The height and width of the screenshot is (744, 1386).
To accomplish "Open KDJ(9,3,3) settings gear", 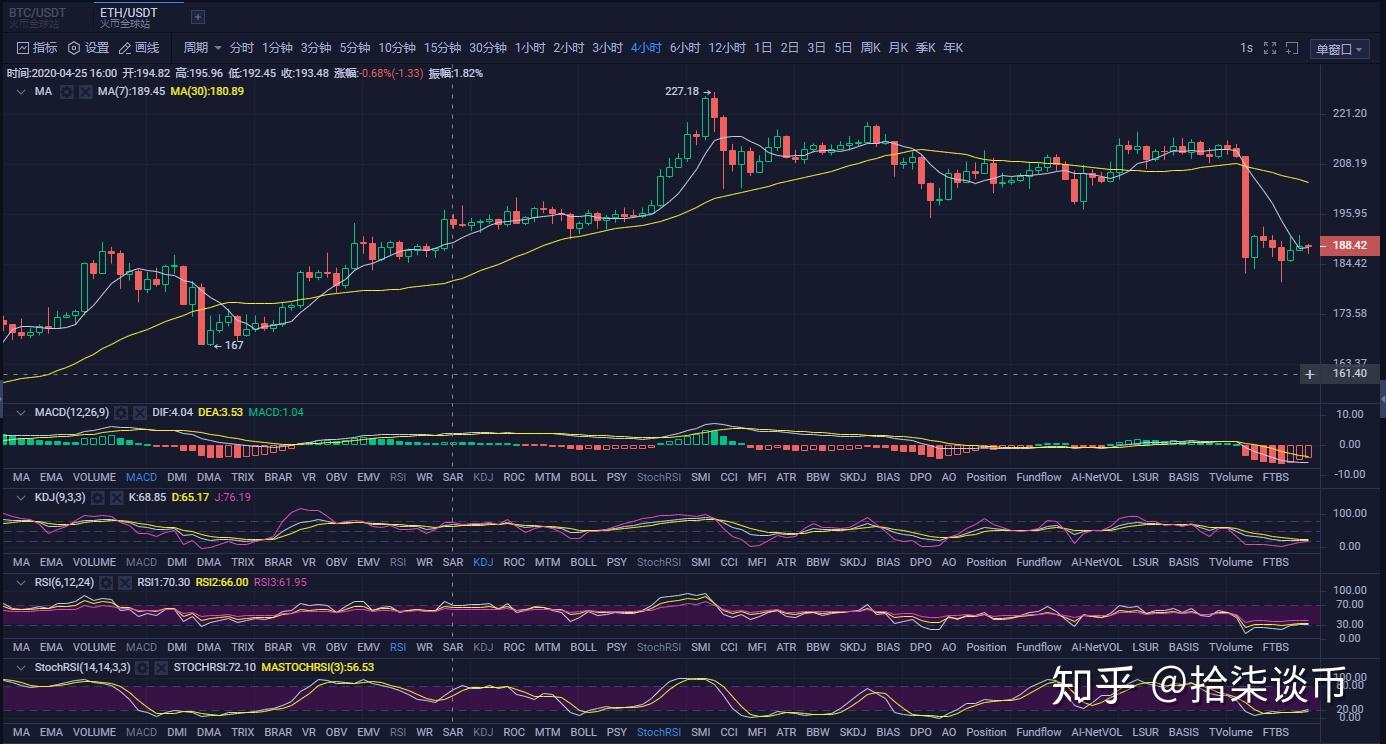I will point(97,497).
